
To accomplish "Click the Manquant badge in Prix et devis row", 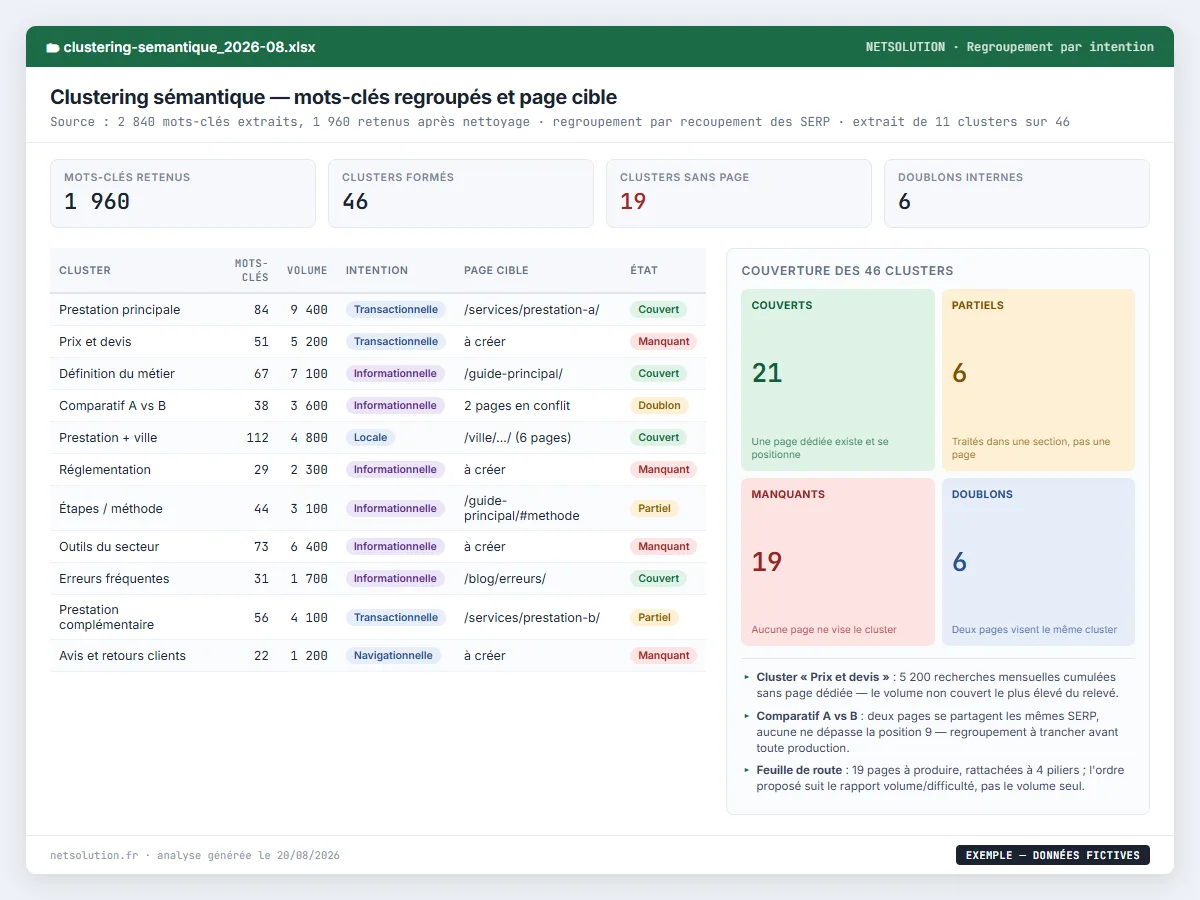I will point(663,342).
